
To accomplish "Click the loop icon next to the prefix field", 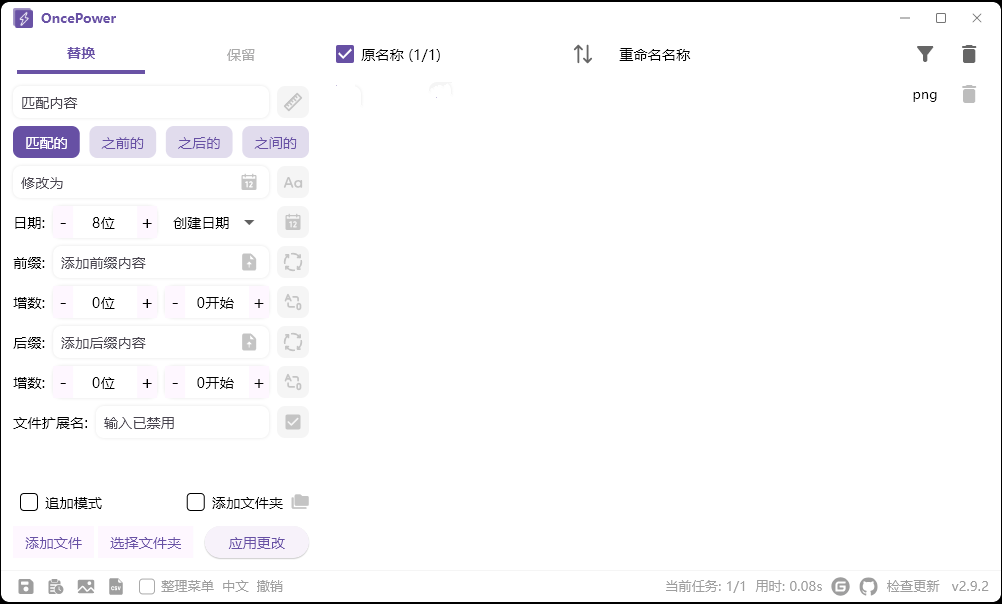I will click(x=292, y=262).
